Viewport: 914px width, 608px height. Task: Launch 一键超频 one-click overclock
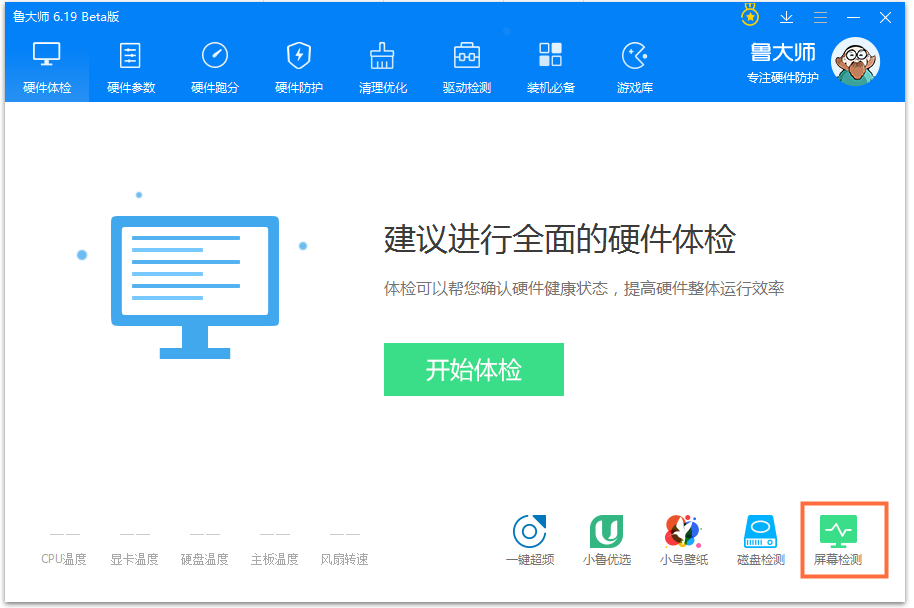tap(530, 540)
